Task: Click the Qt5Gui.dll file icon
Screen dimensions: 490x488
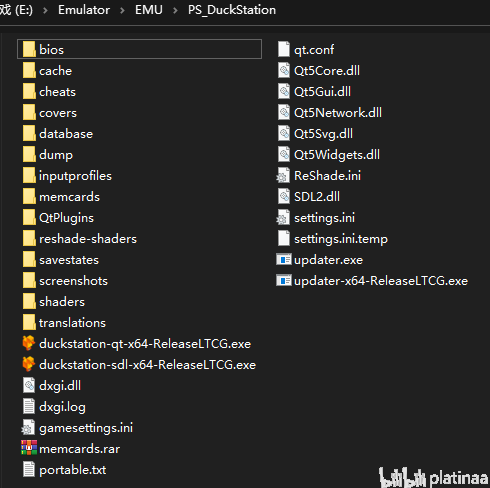Action: (x=284, y=91)
